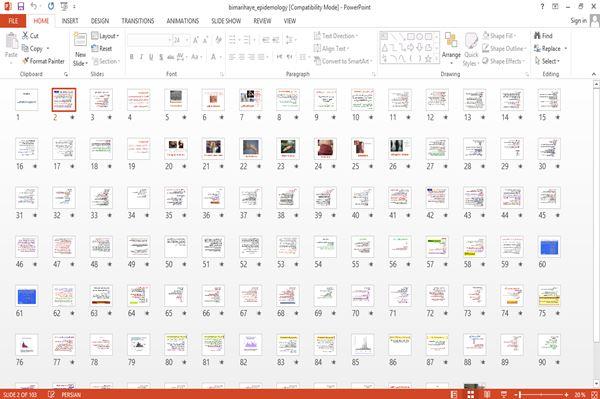Open Align Text dropdown
Screen dimensions: 600x399
[x=332, y=48]
